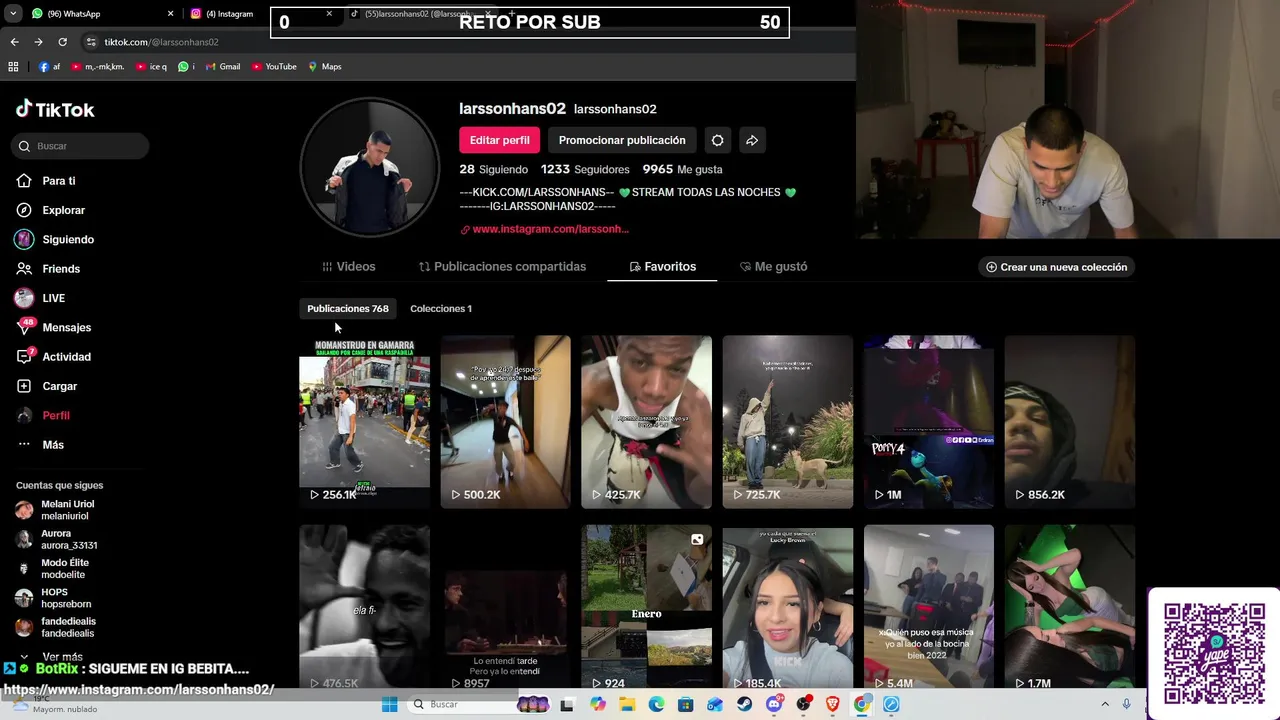Open Steam from the taskbar

(744, 704)
